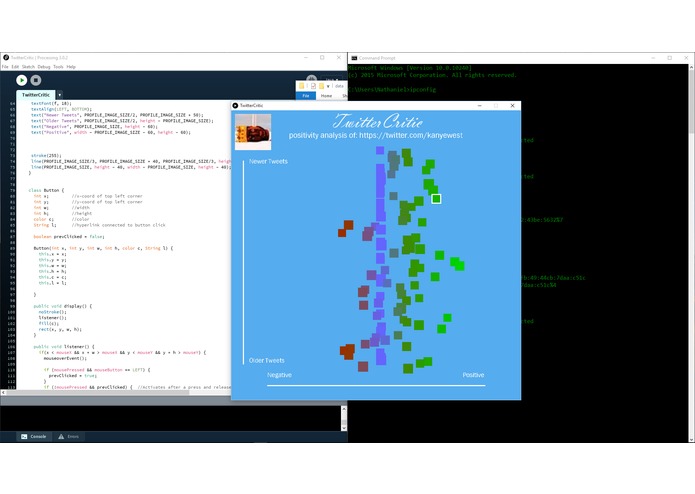Click the 'class Button {' code line
This screenshot has width=695, height=494.
[x=46, y=190]
